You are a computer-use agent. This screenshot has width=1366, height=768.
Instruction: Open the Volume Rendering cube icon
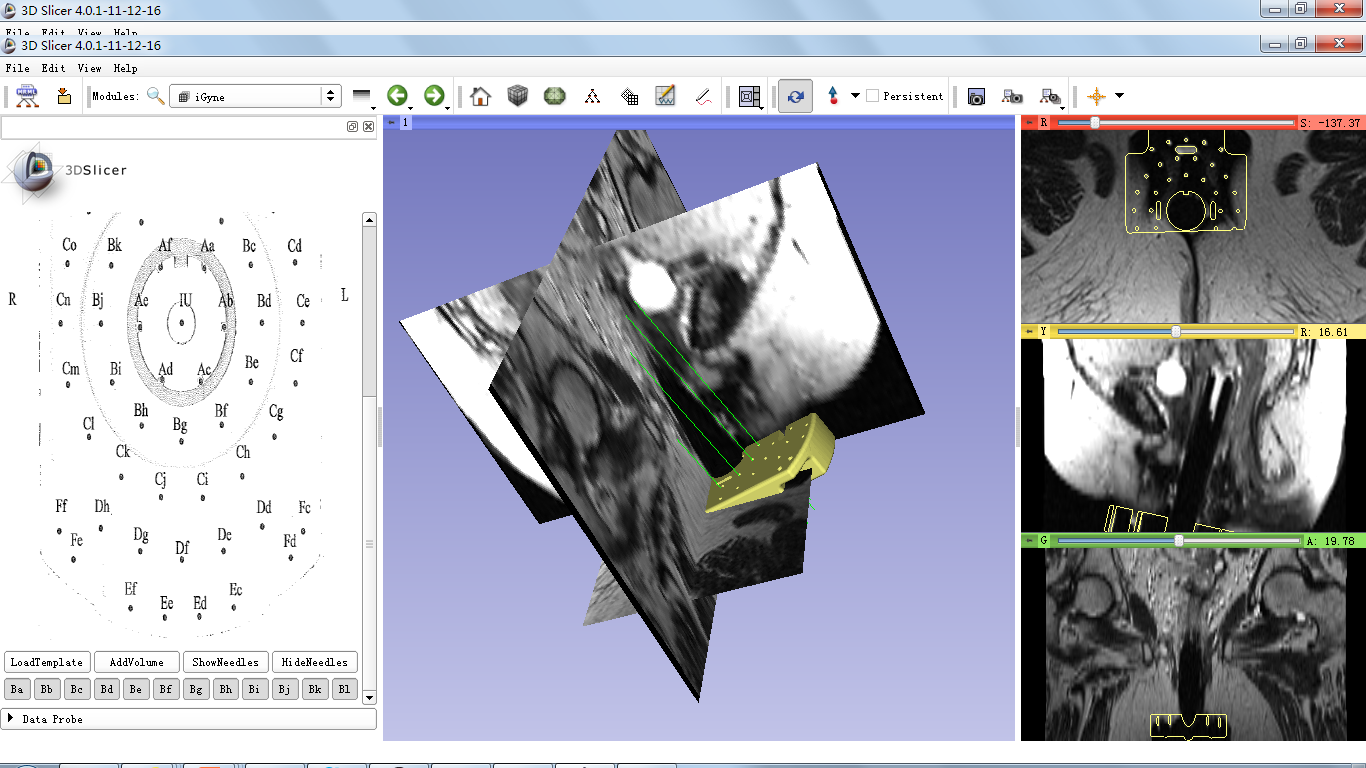(517, 96)
